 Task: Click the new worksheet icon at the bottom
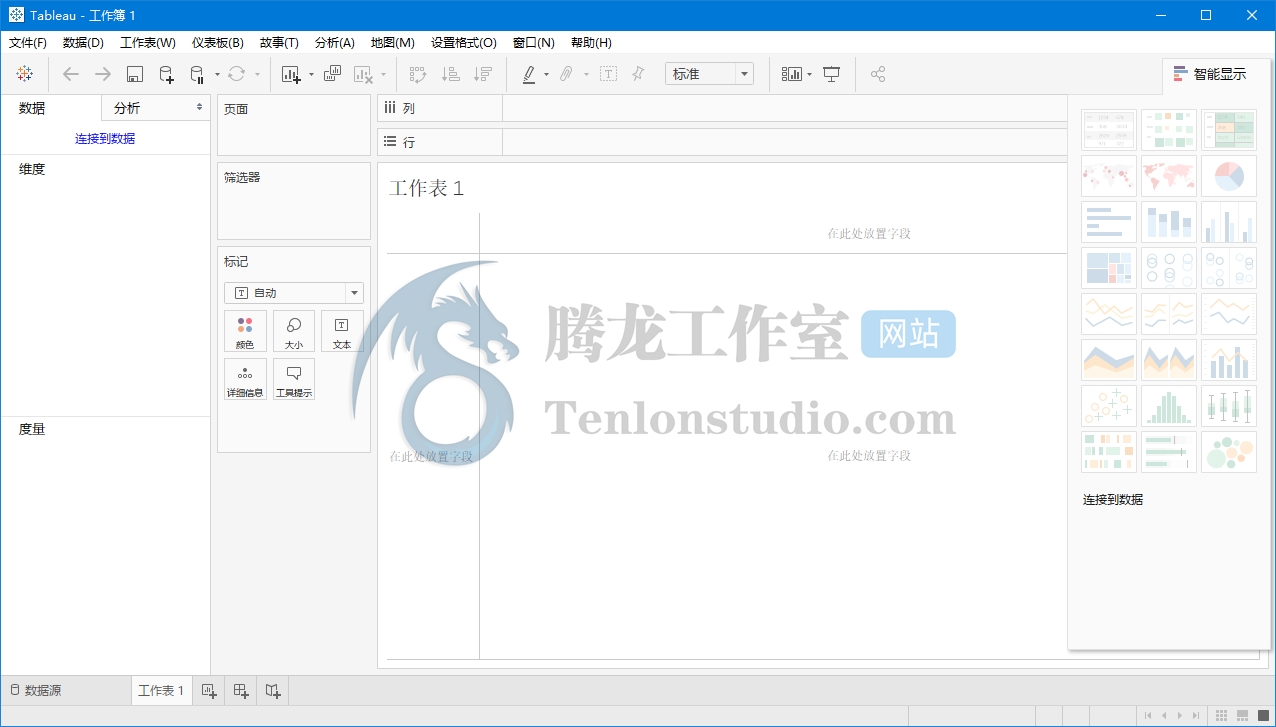tap(209, 690)
